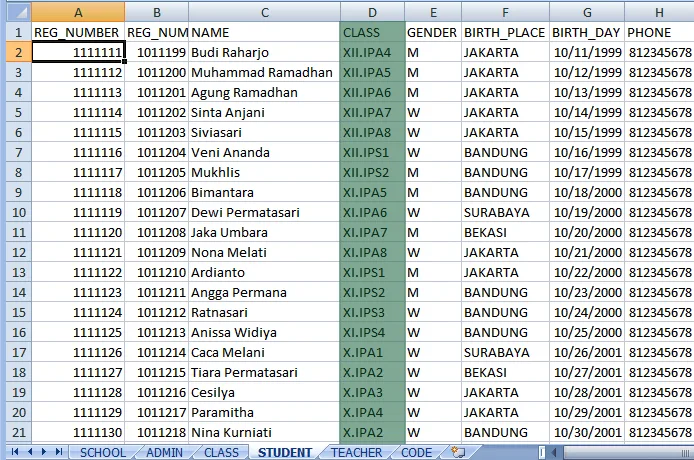Select the Veni Ananda cell
This screenshot has height=460, width=694.
click(x=265, y=152)
